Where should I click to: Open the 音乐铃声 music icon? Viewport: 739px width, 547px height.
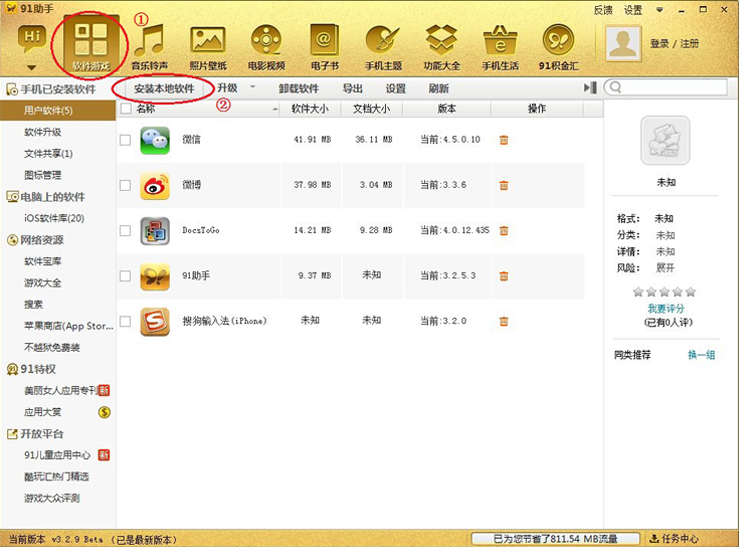(x=149, y=41)
